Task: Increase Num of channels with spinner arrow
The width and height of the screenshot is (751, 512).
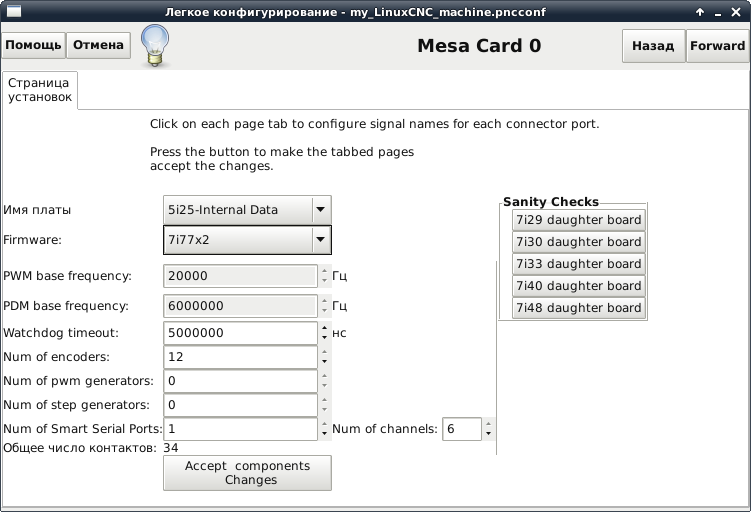Action: (488, 424)
